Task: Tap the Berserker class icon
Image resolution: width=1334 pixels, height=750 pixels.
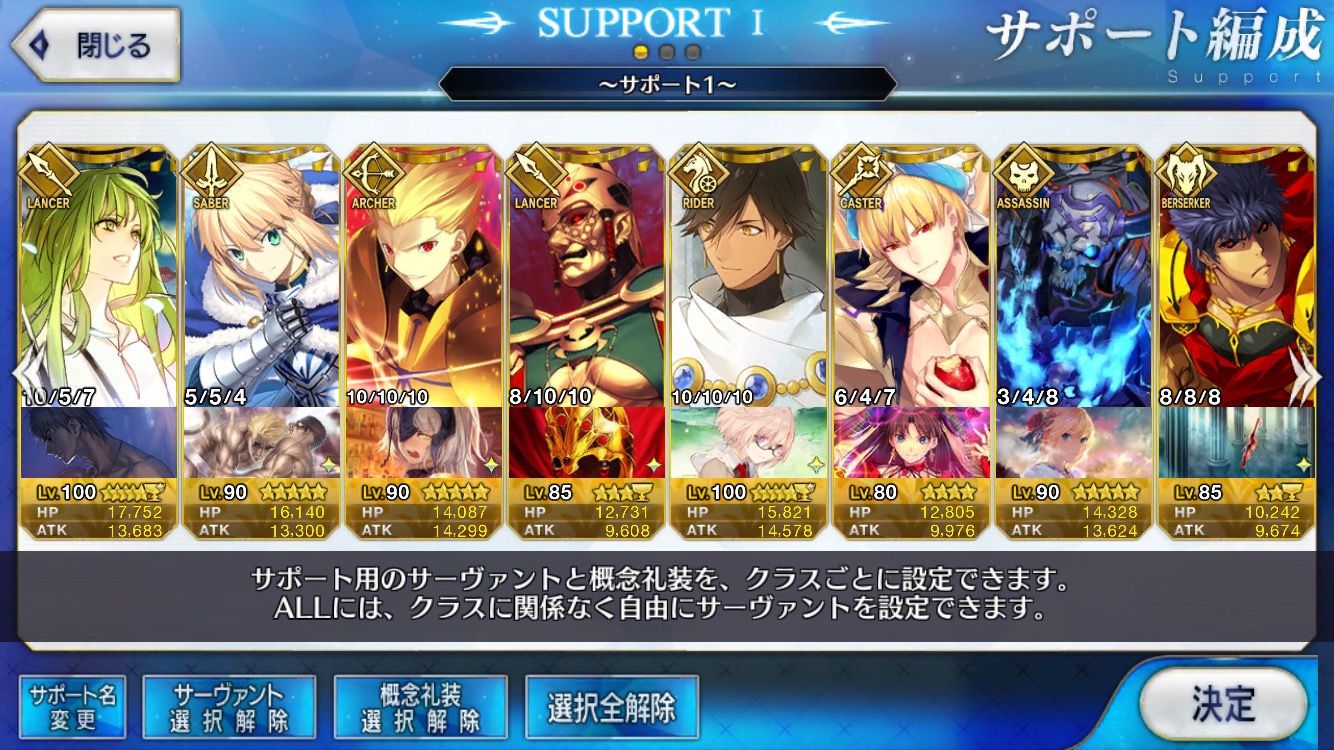Action: click(1185, 171)
